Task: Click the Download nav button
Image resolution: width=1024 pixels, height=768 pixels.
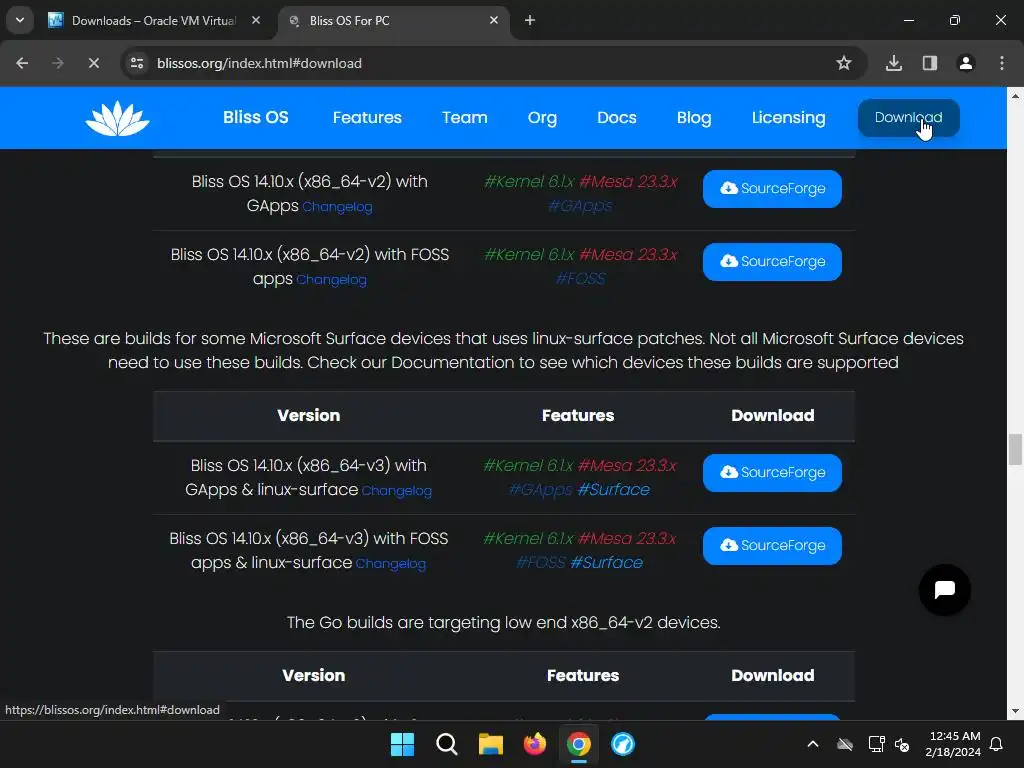Action: click(x=908, y=118)
